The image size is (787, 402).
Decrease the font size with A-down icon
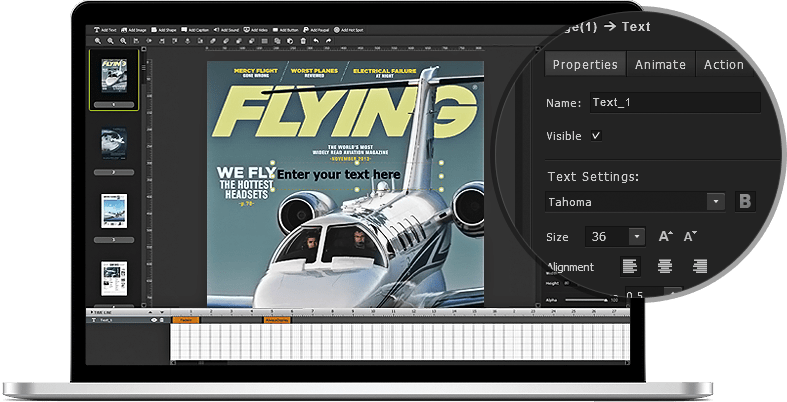[691, 236]
